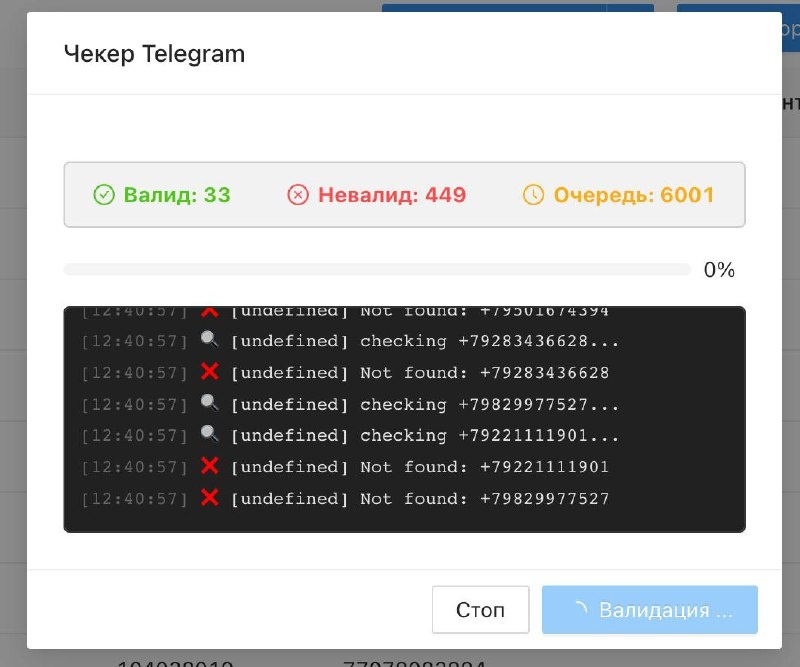Click red X on Not found +79829977527 line

[x=210, y=498]
